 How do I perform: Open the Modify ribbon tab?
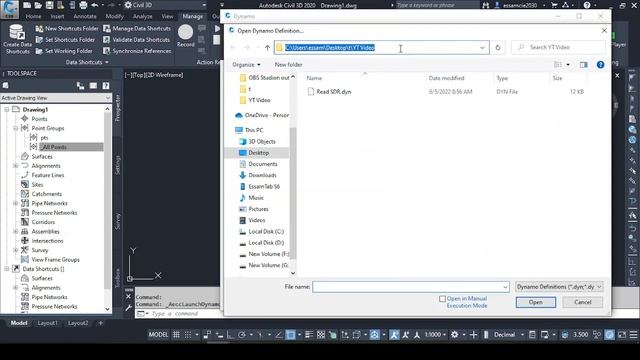(114, 16)
